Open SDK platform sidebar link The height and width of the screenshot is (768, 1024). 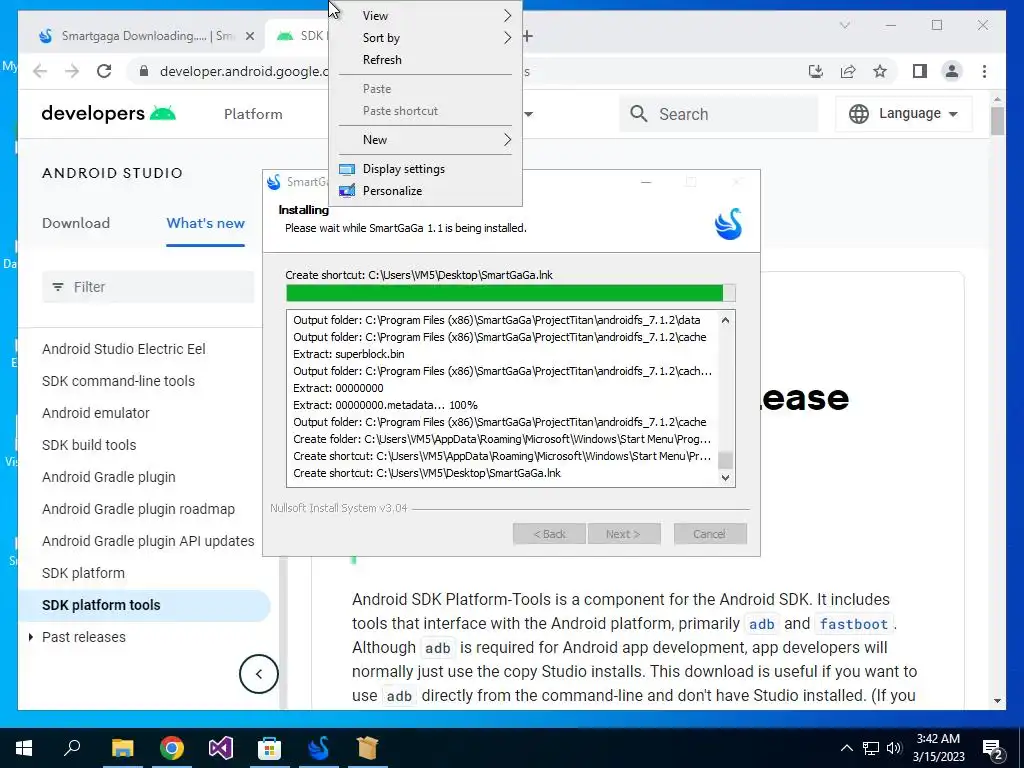click(x=83, y=573)
